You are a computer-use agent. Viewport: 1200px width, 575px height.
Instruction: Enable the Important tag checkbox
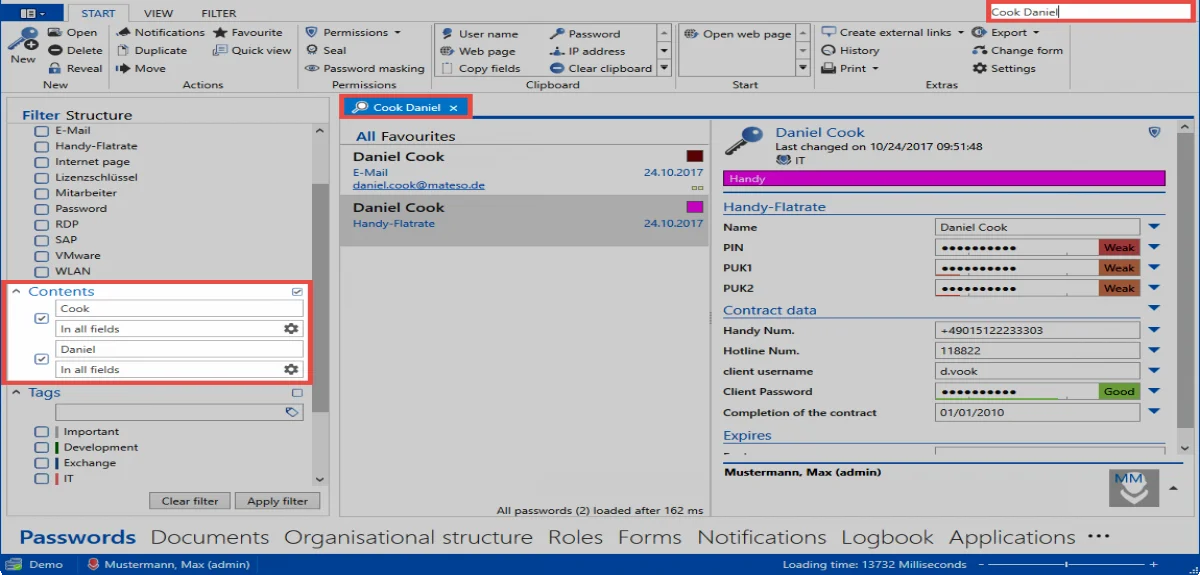[41, 432]
